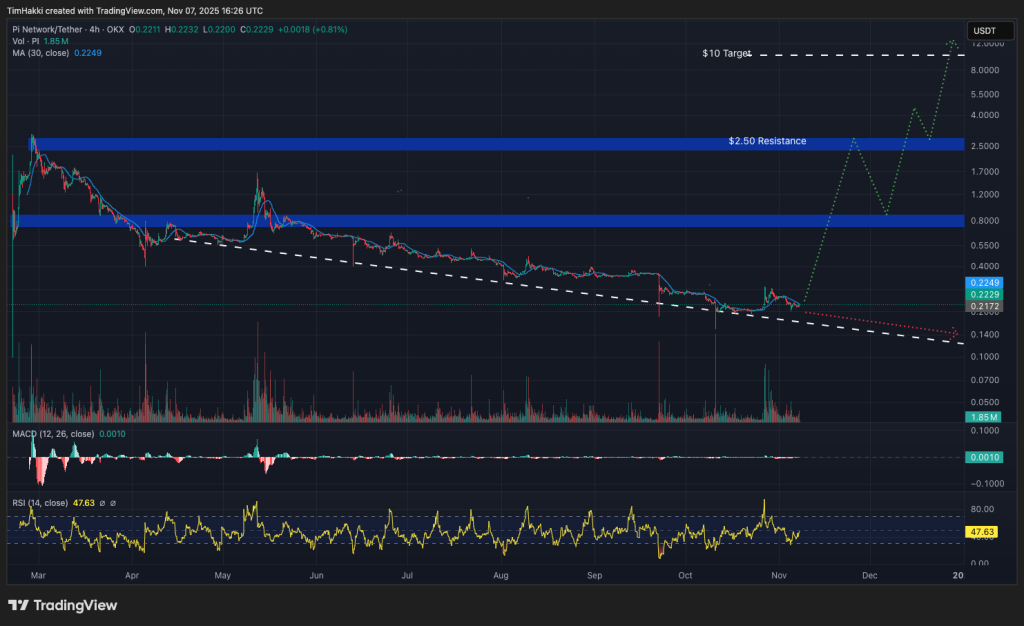The width and height of the screenshot is (1024, 626).
Task: Select the RSI (14, close) legend
Action: [x=40, y=503]
